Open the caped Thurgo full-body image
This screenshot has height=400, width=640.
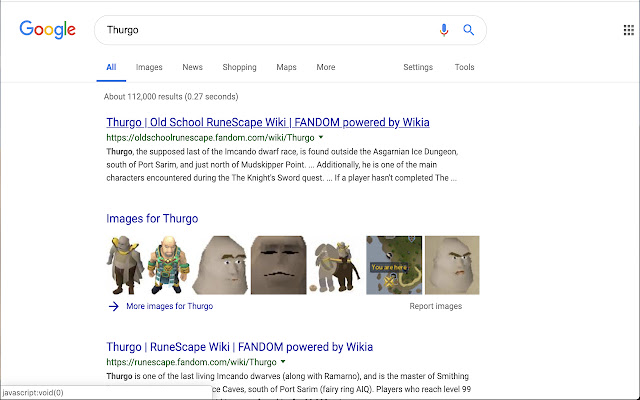coord(125,265)
